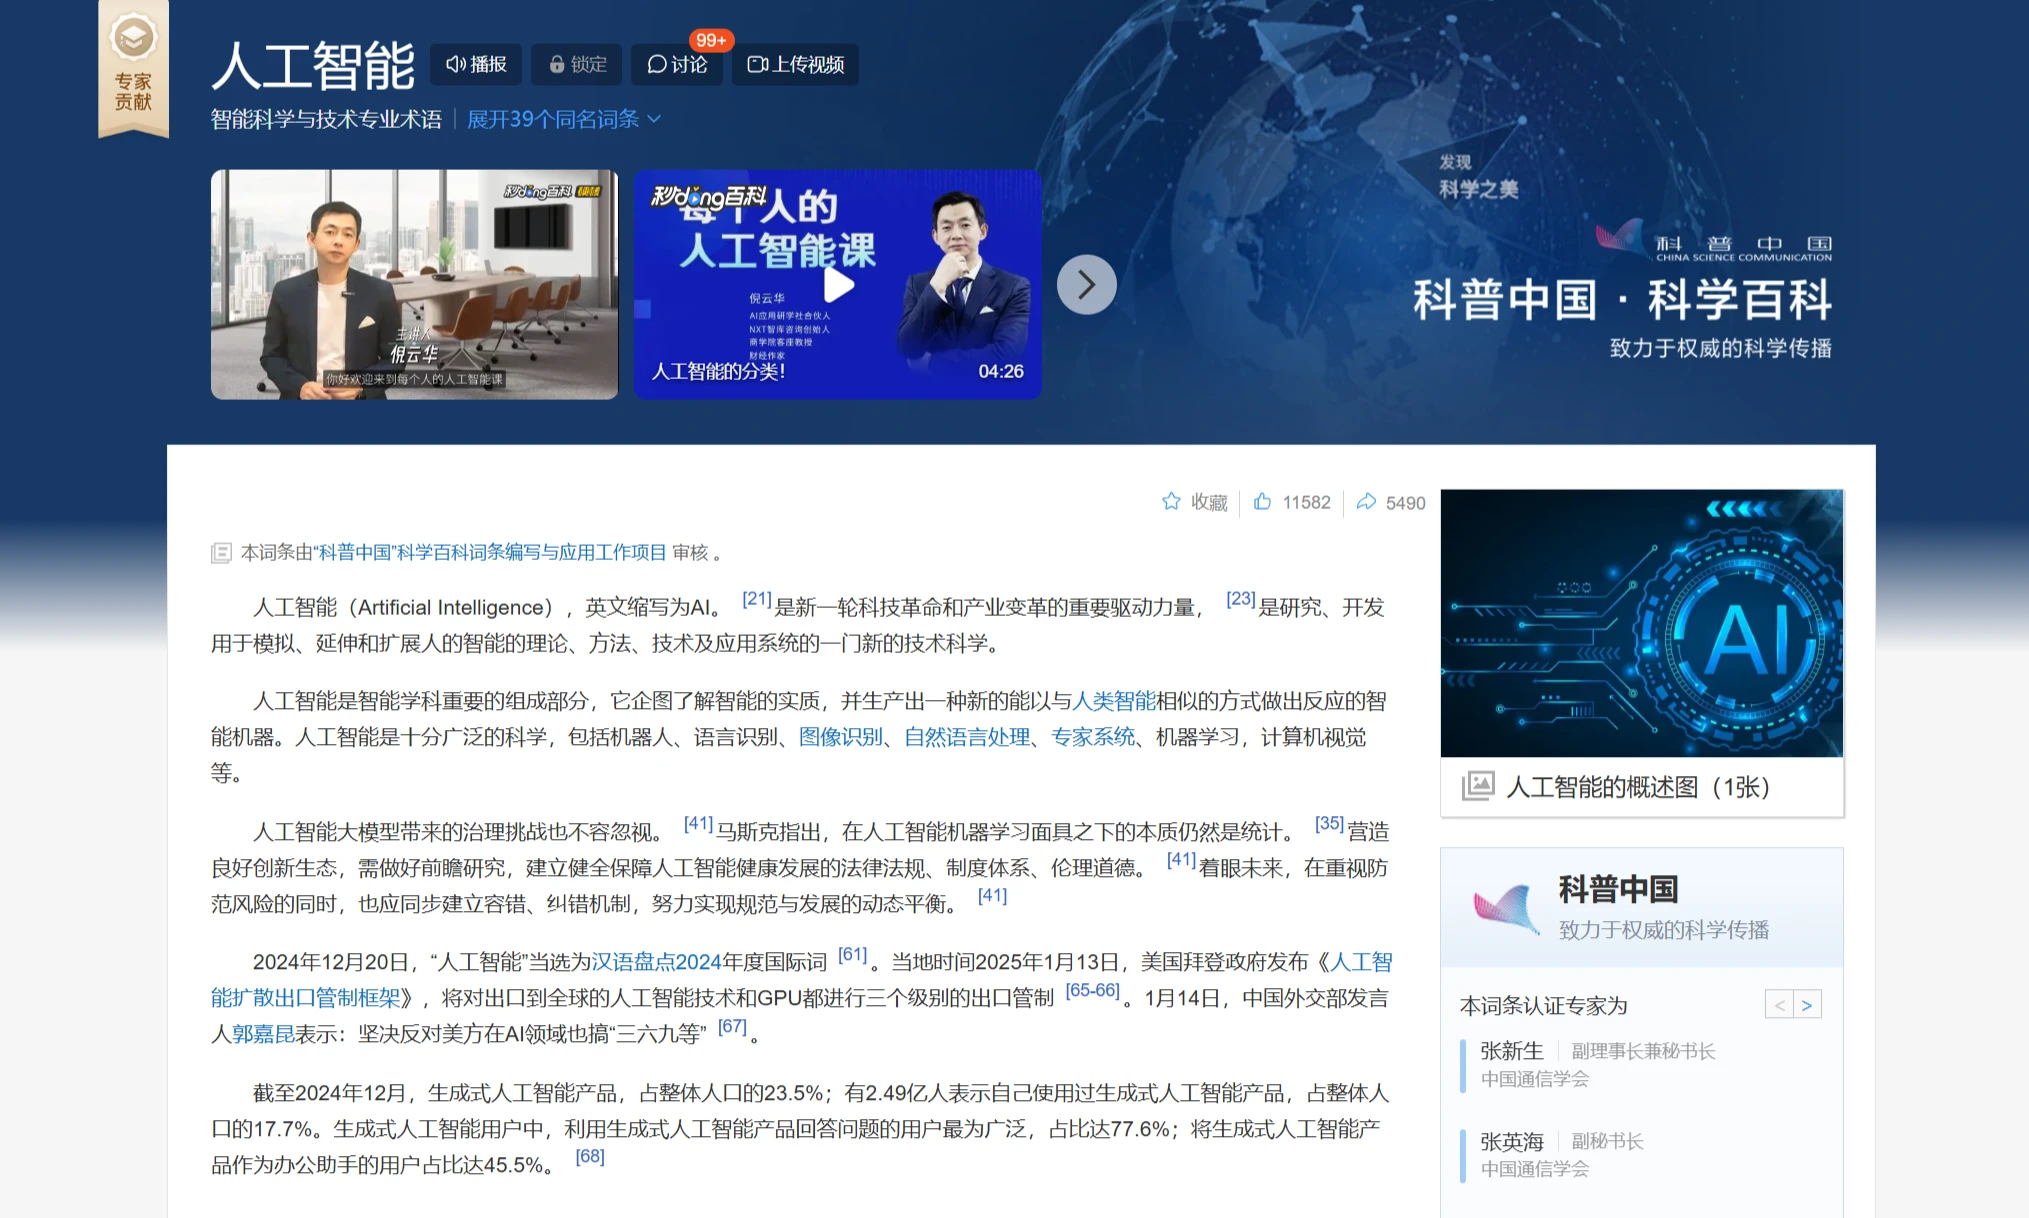Image resolution: width=2029 pixels, height=1218 pixels.
Task: Open reference citation [21]
Action: [x=755, y=599]
